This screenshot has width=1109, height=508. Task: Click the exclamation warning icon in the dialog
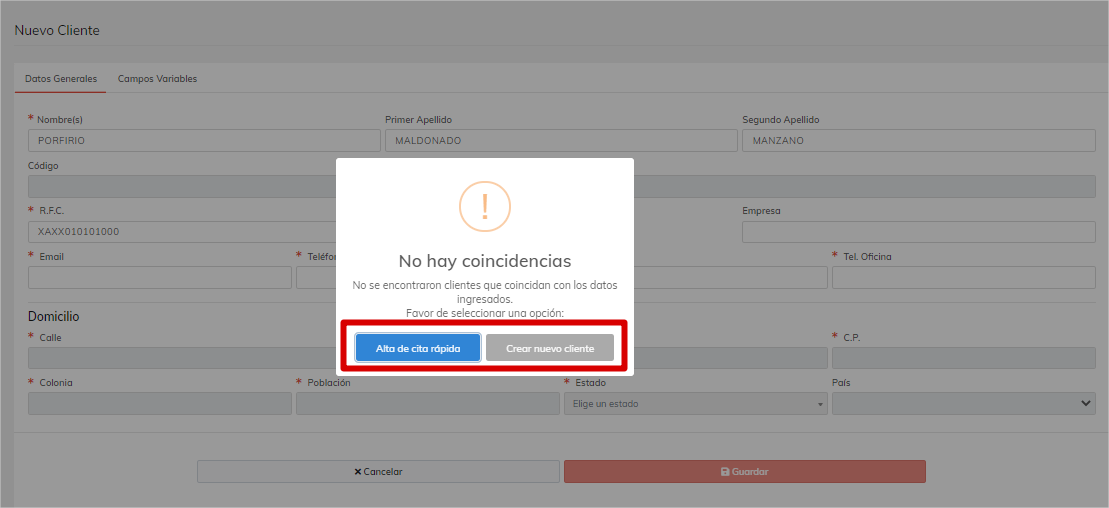click(x=485, y=206)
